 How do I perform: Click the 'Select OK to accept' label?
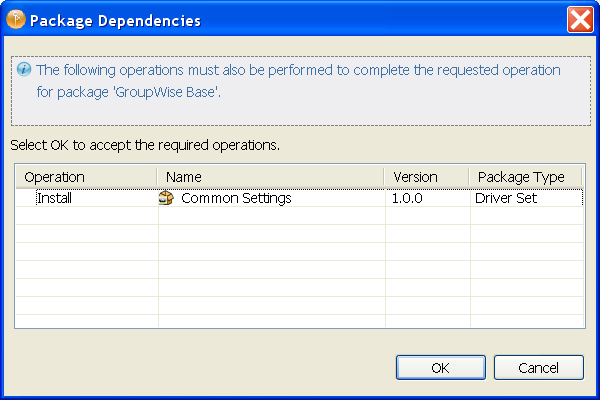pyautogui.click(x=144, y=145)
